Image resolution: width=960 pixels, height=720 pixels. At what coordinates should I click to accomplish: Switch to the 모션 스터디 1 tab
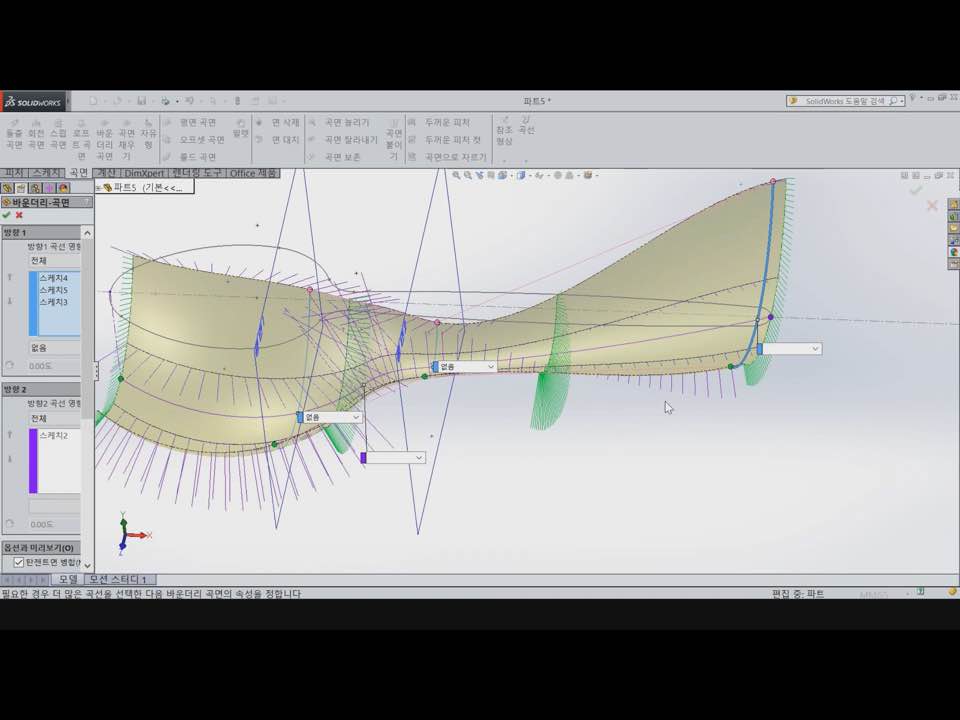[x=118, y=579]
